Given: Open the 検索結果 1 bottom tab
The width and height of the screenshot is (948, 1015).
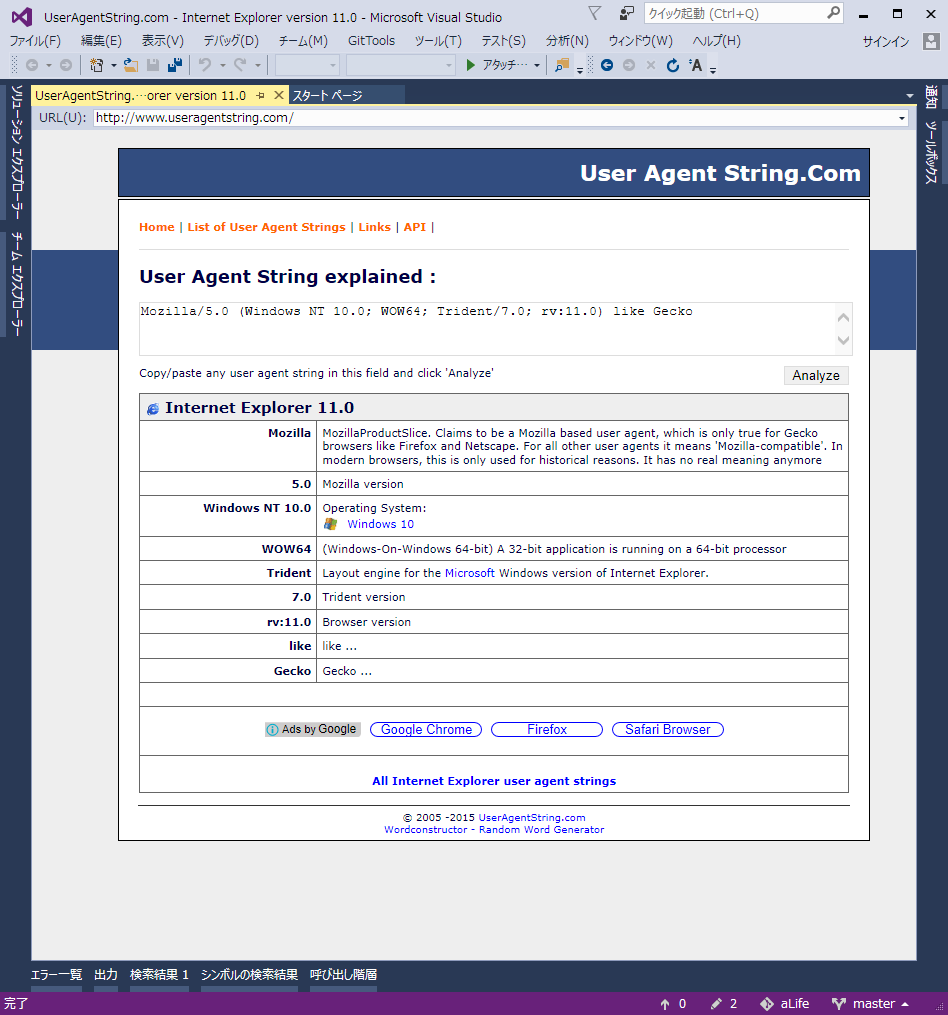Looking at the screenshot, I should (x=159, y=974).
